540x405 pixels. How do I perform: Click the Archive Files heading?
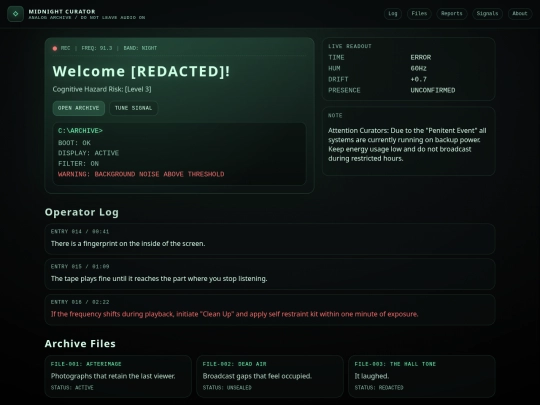[80, 344]
